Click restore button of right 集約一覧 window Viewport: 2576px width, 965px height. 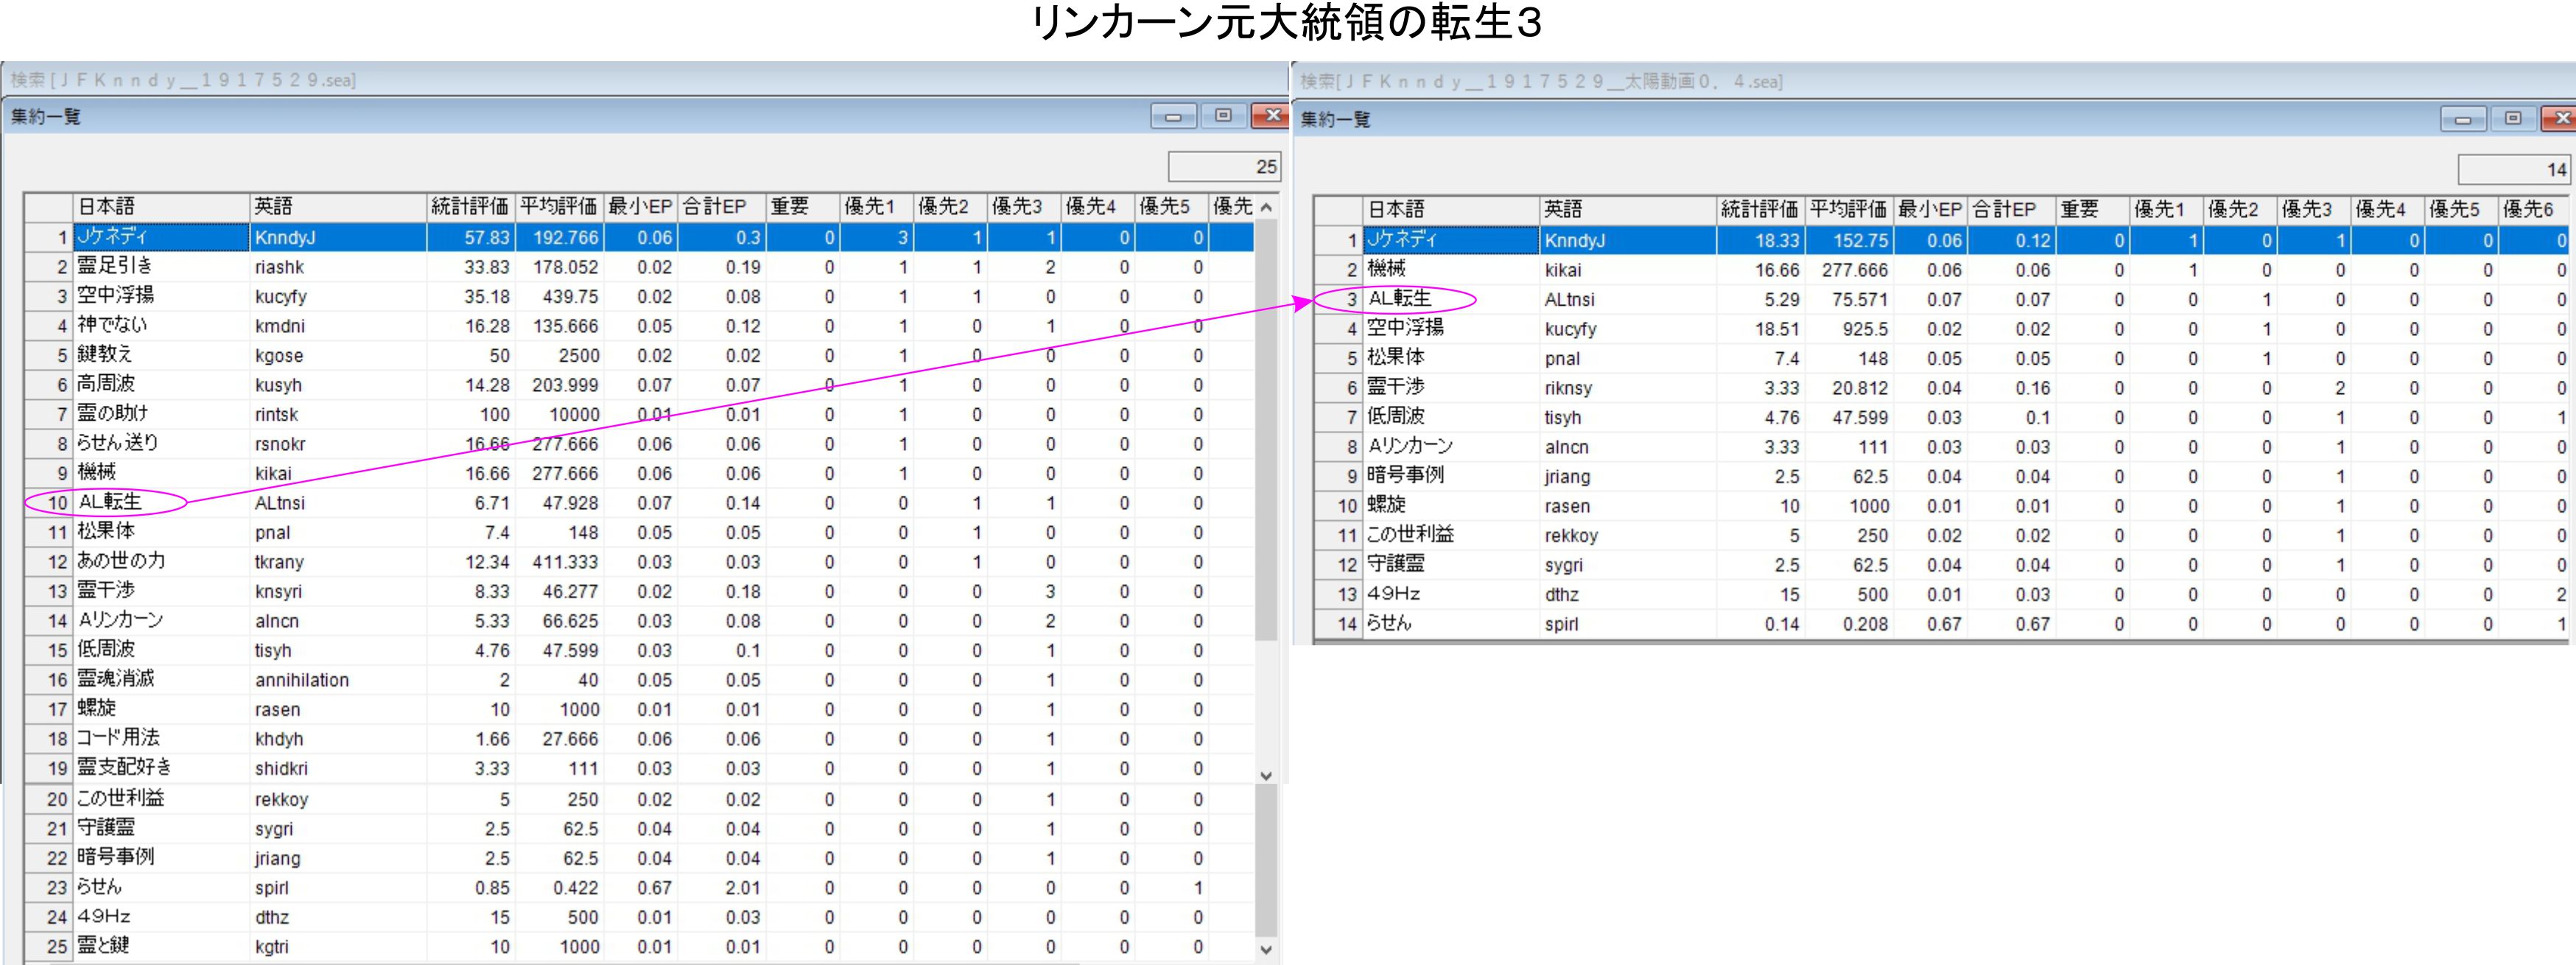[2512, 119]
